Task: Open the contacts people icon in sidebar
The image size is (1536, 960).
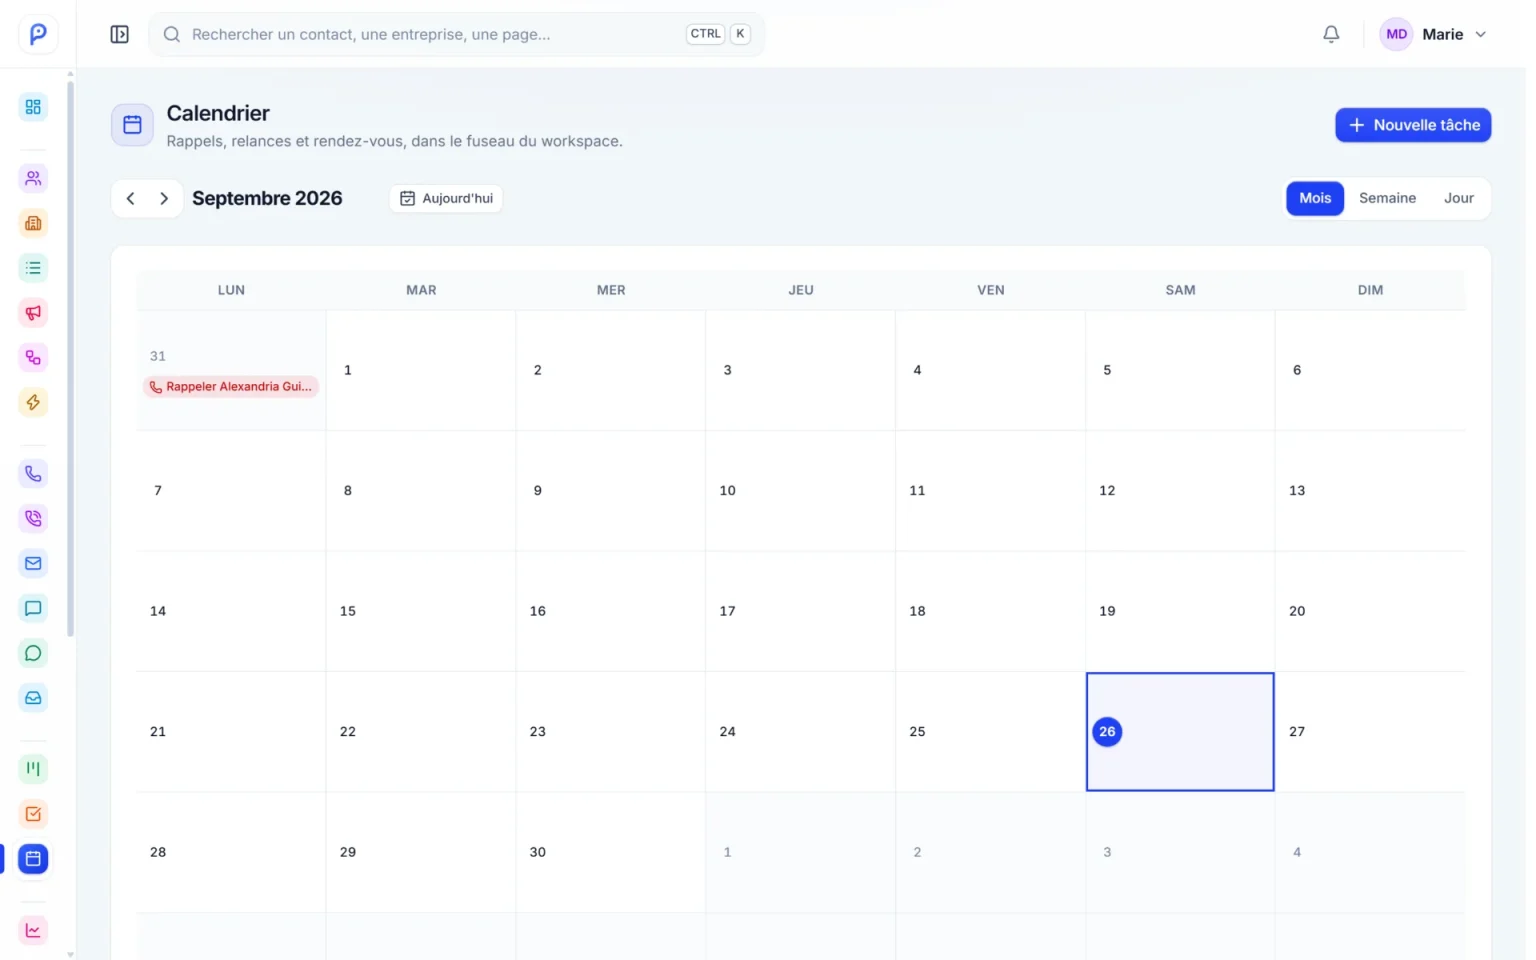Action: (x=33, y=178)
